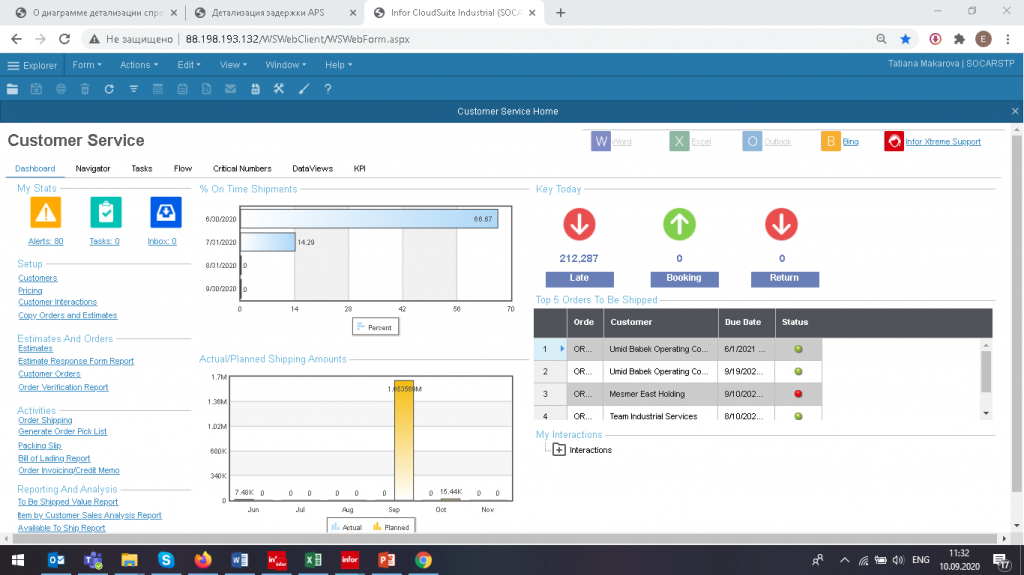Switch to the KPI tab
The height and width of the screenshot is (575, 1024).
pos(359,169)
